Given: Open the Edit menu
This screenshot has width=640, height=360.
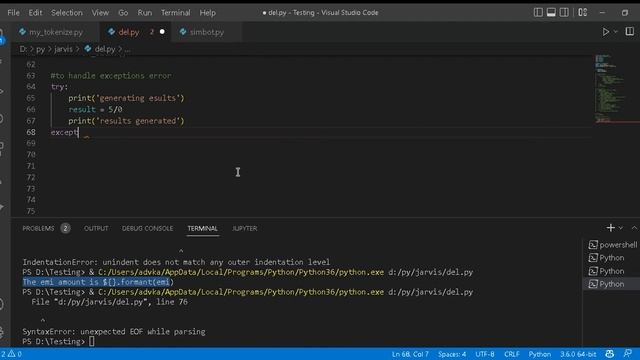Looking at the screenshot, I should click(x=35, y=13).
